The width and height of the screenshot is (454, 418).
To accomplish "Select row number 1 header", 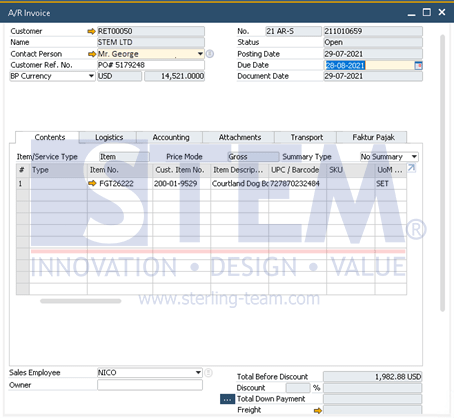I will (x=23, y=184).
